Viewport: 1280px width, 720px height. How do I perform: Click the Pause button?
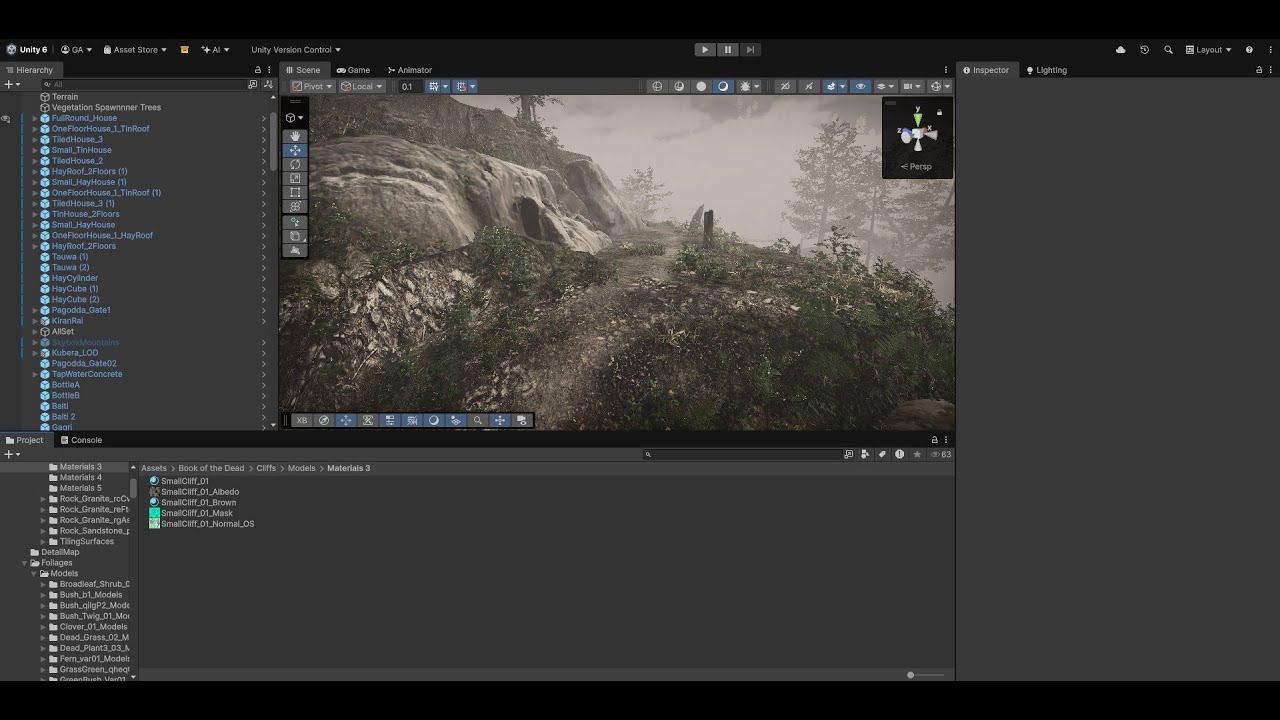pos(728,49)
